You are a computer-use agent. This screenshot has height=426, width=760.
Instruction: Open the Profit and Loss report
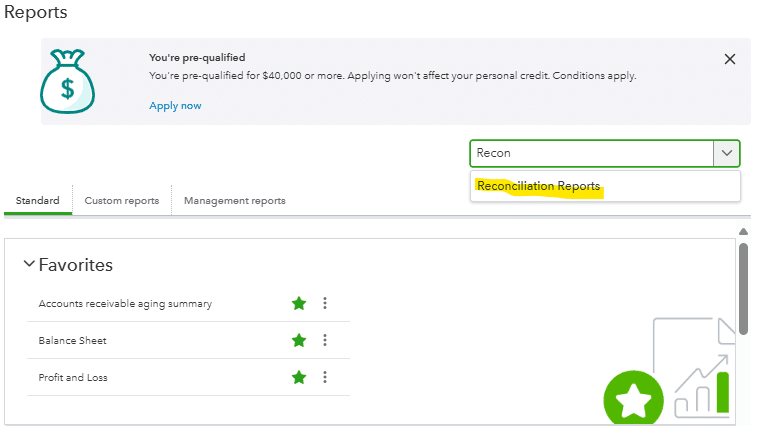(73, 378)
